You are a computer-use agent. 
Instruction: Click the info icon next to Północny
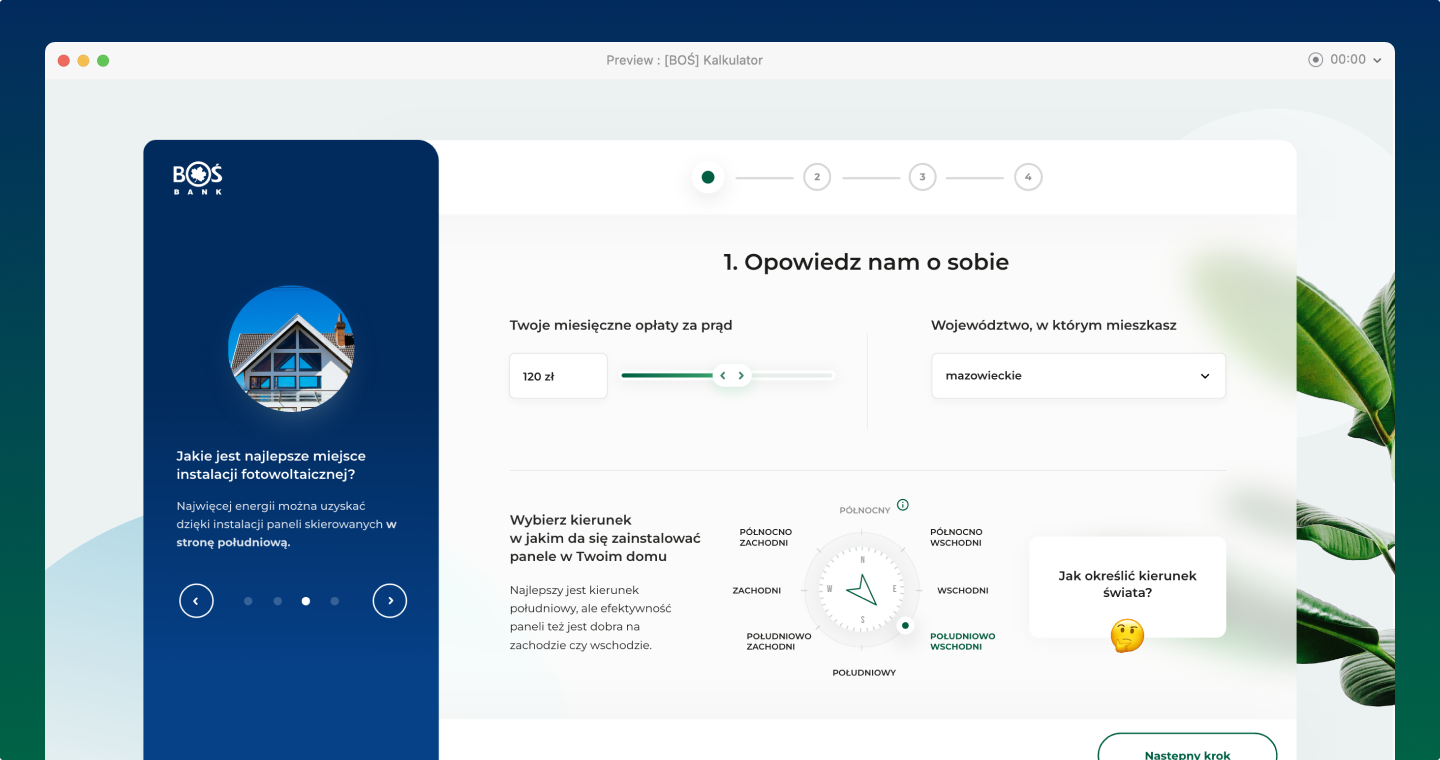tap(903, 505)
